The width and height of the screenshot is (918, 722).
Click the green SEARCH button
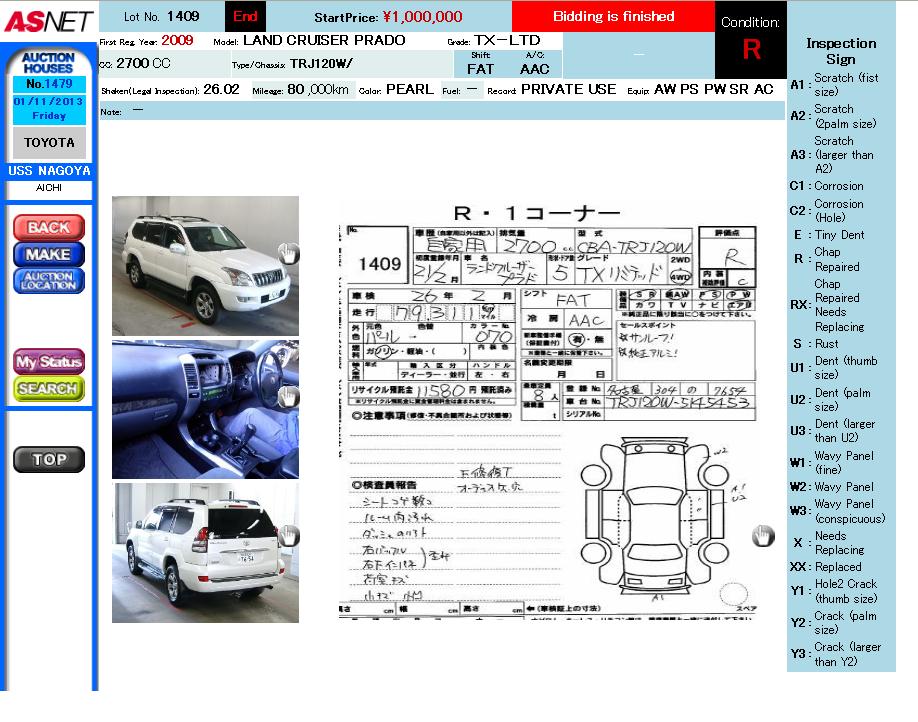point(48,388)
